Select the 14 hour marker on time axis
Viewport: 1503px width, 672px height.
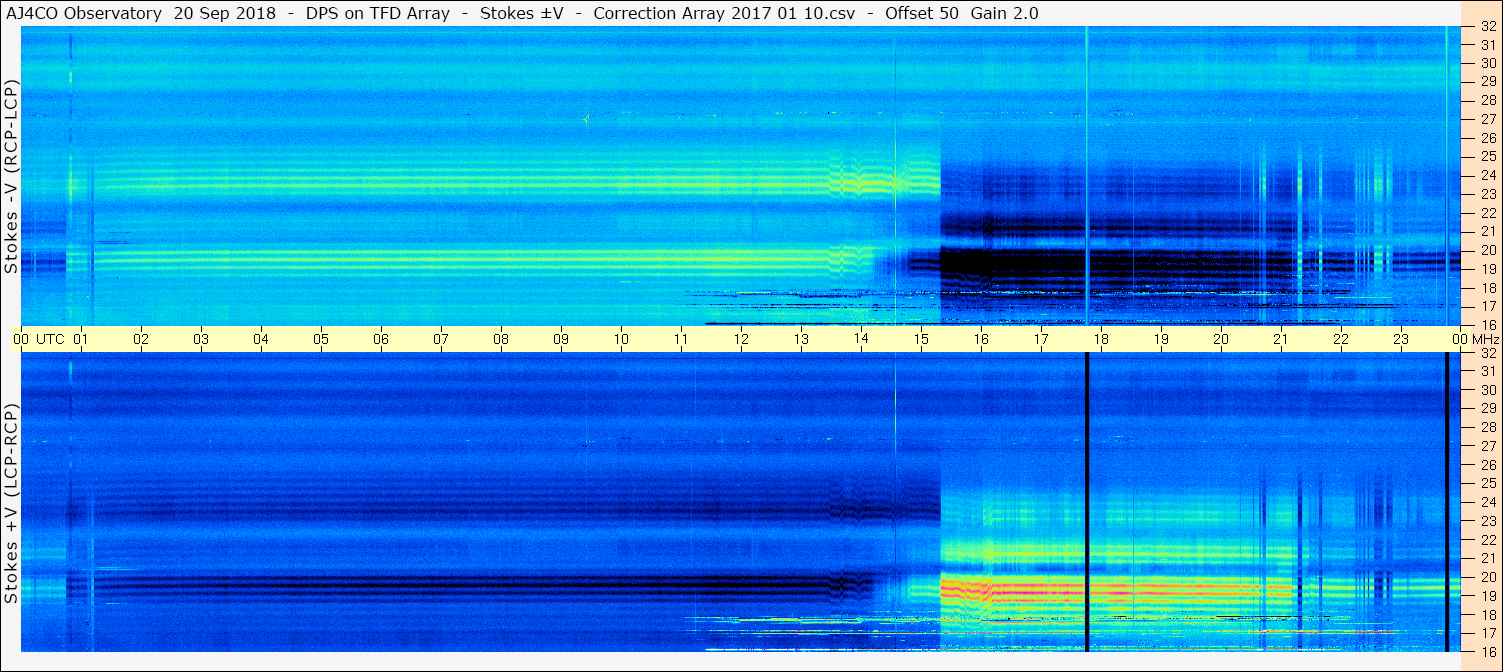[861, 339]
